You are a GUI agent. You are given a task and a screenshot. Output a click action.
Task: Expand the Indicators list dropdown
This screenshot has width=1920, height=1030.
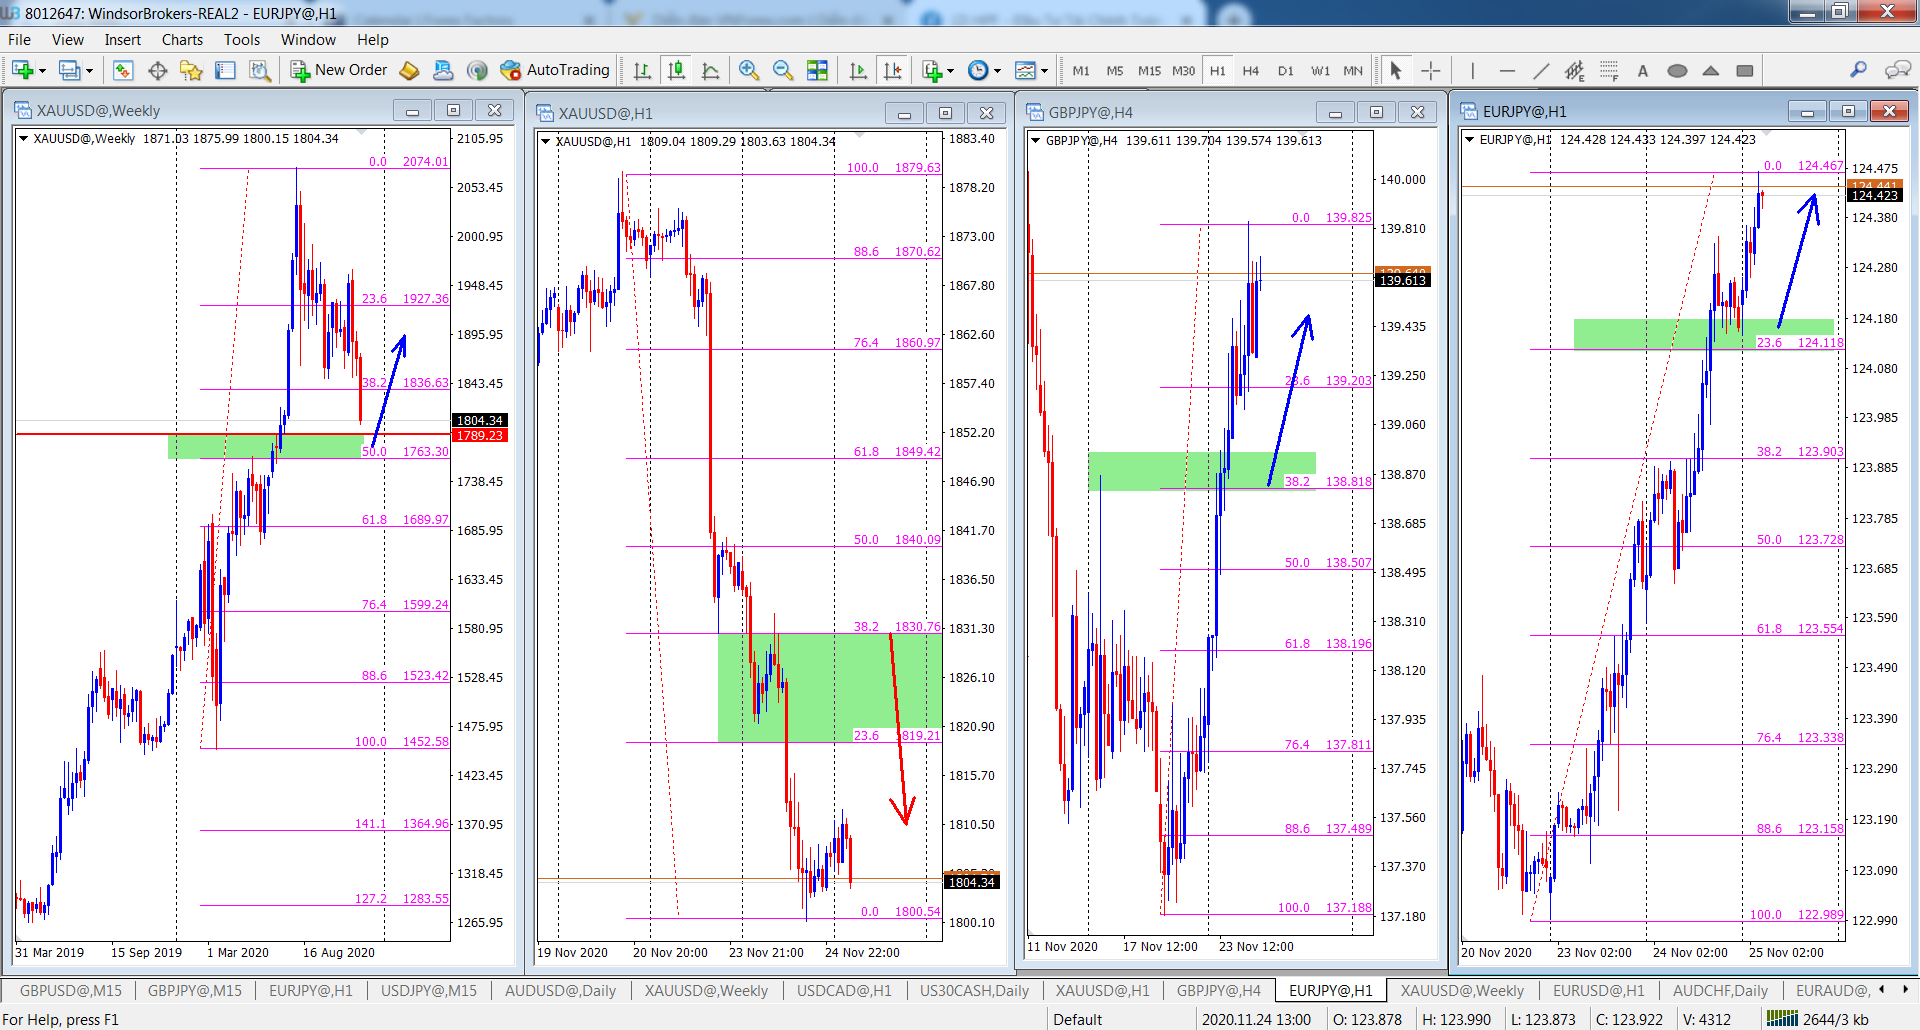[x=950, y=71]
